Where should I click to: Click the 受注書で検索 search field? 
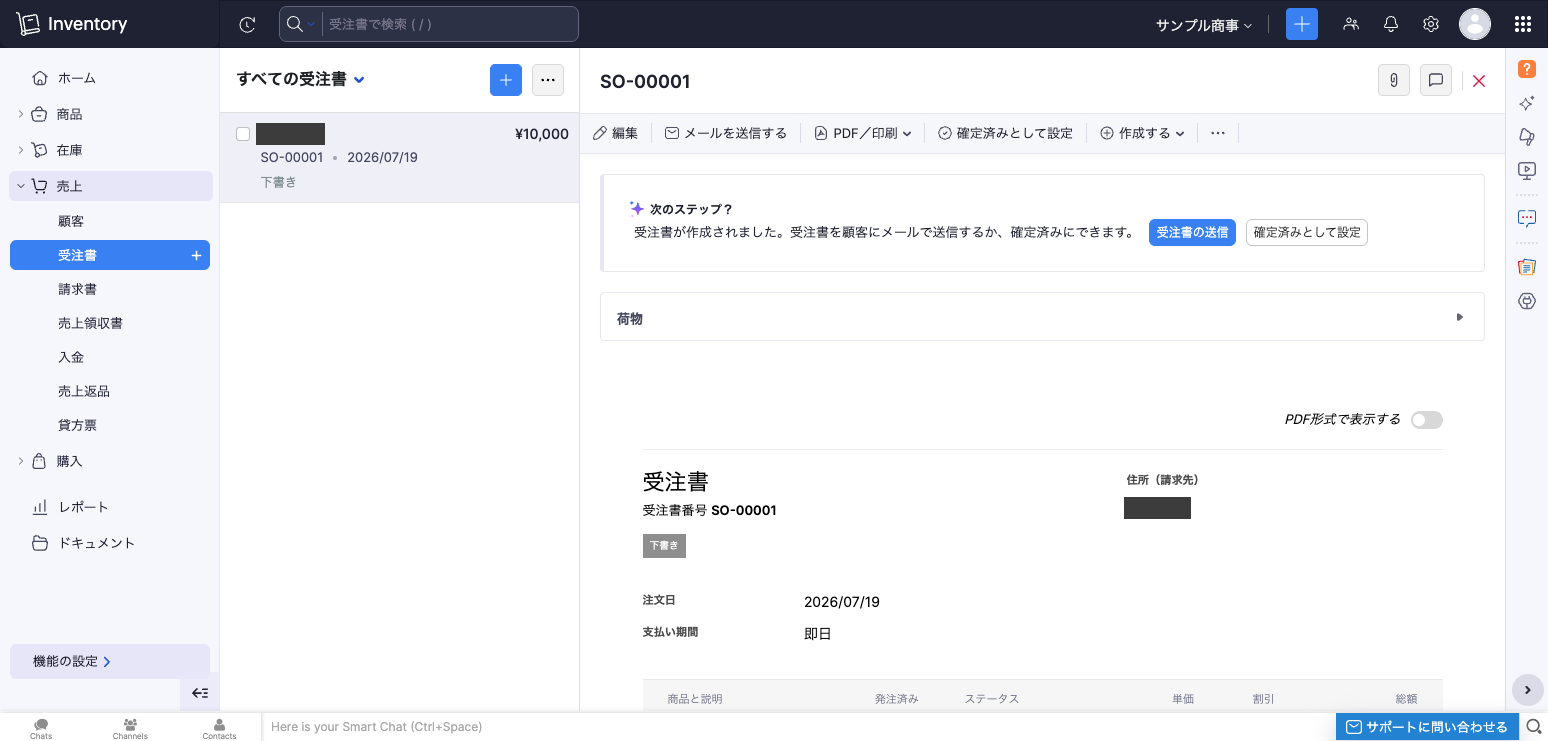[x=450, y=24]
